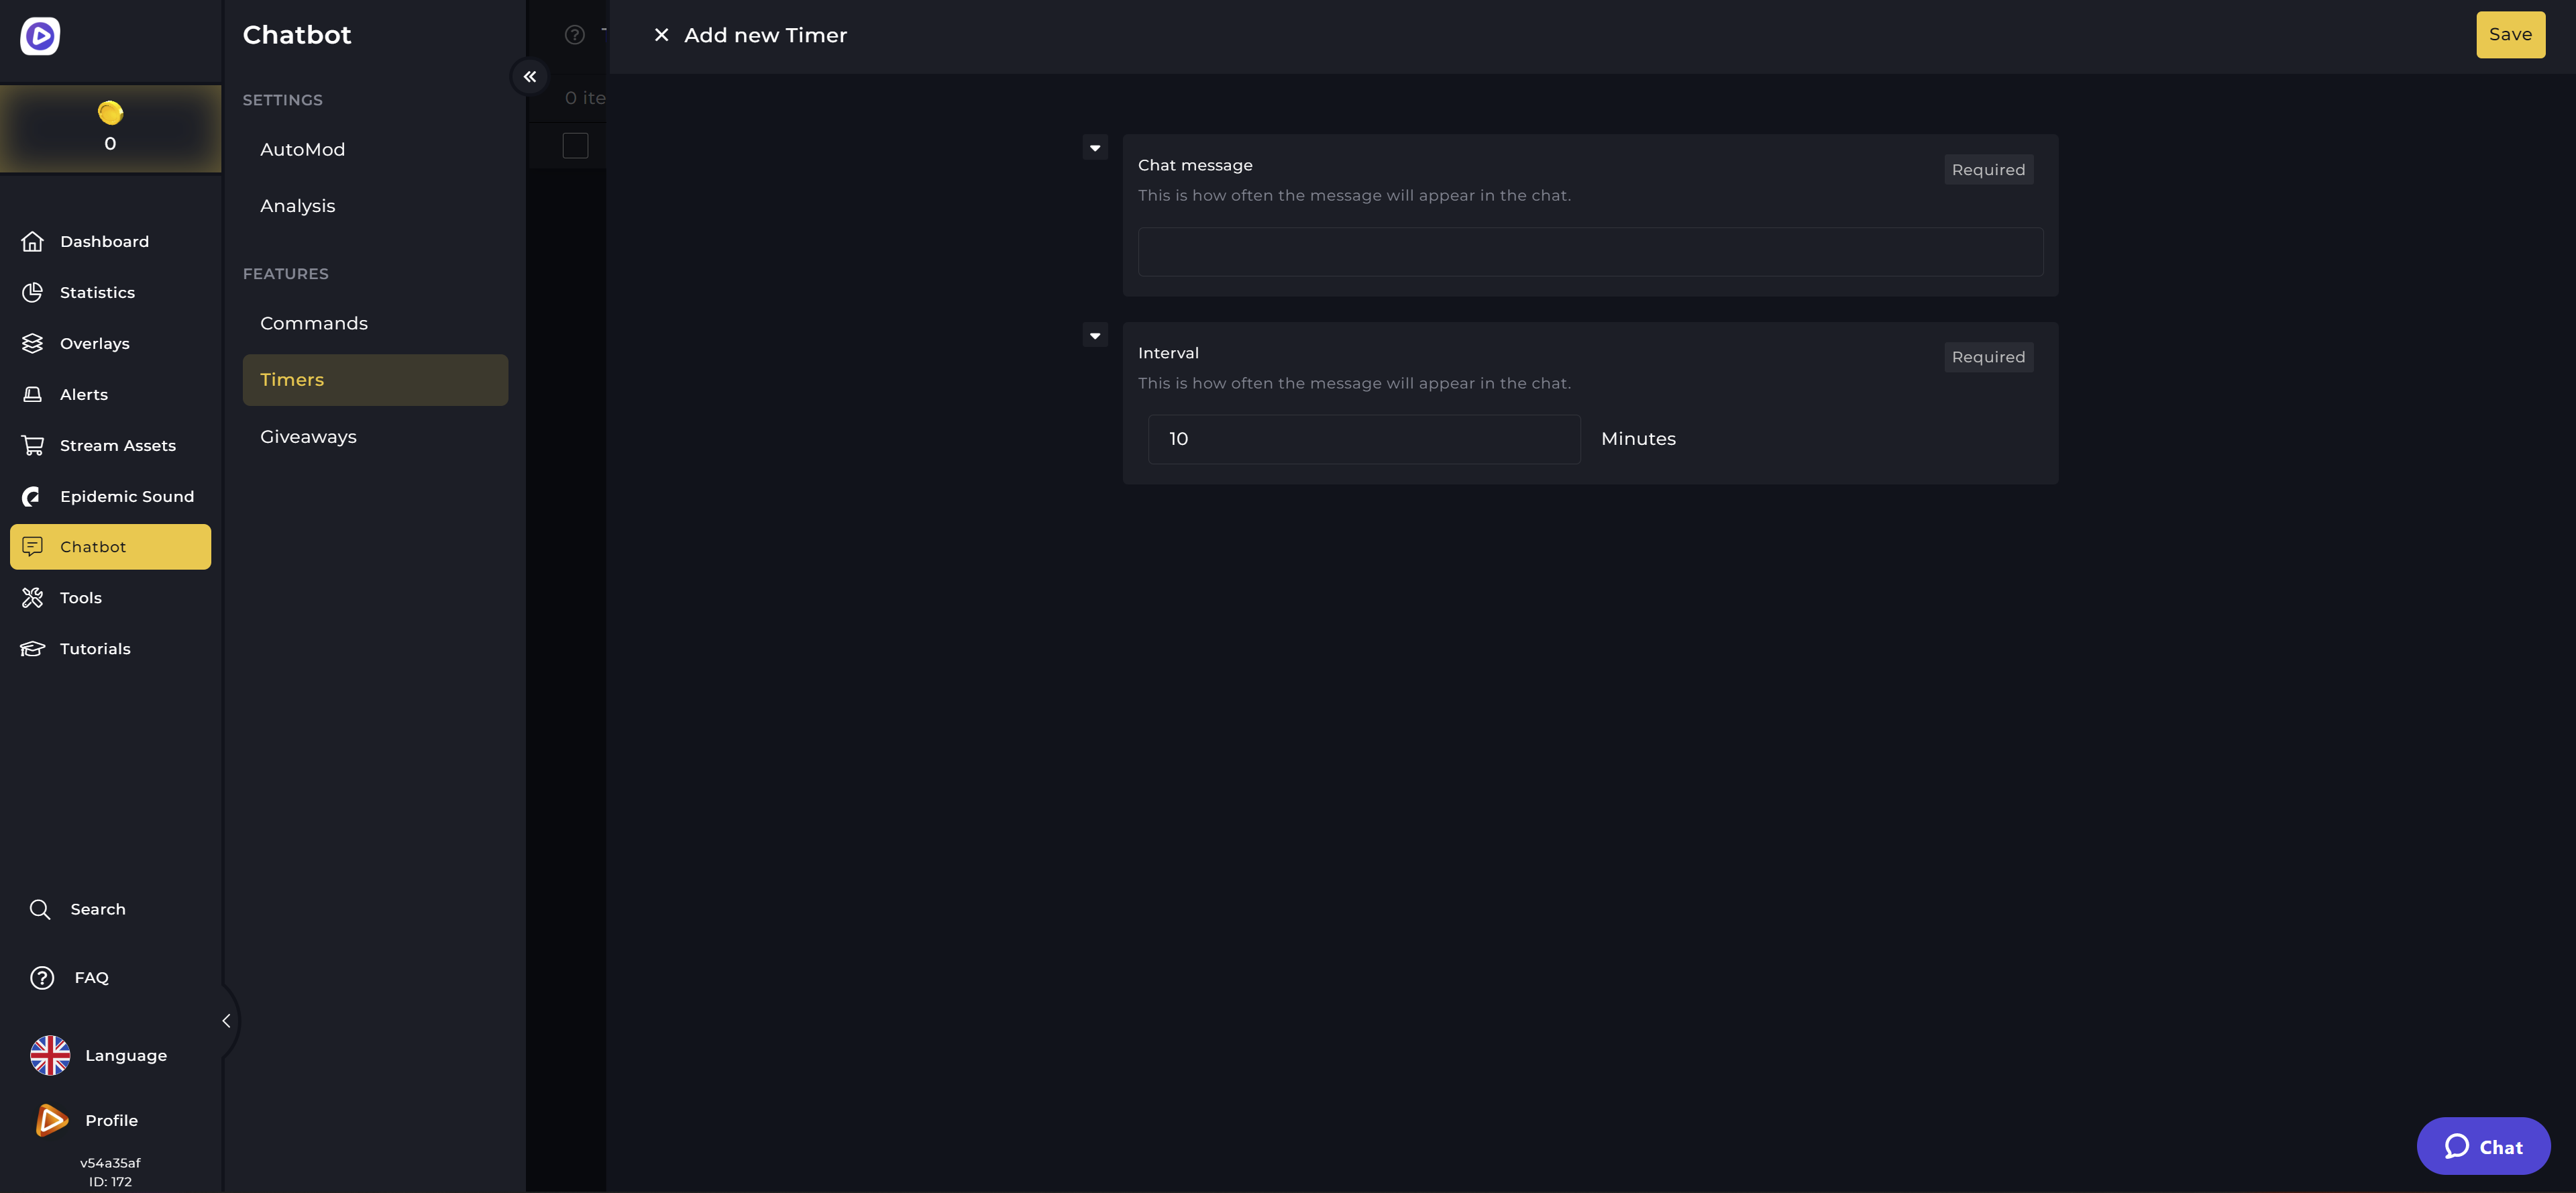The height and width of the screenshot is (1193, 2576).
Task: Open the purple Chat support button
Action: click(2483, 1146)
